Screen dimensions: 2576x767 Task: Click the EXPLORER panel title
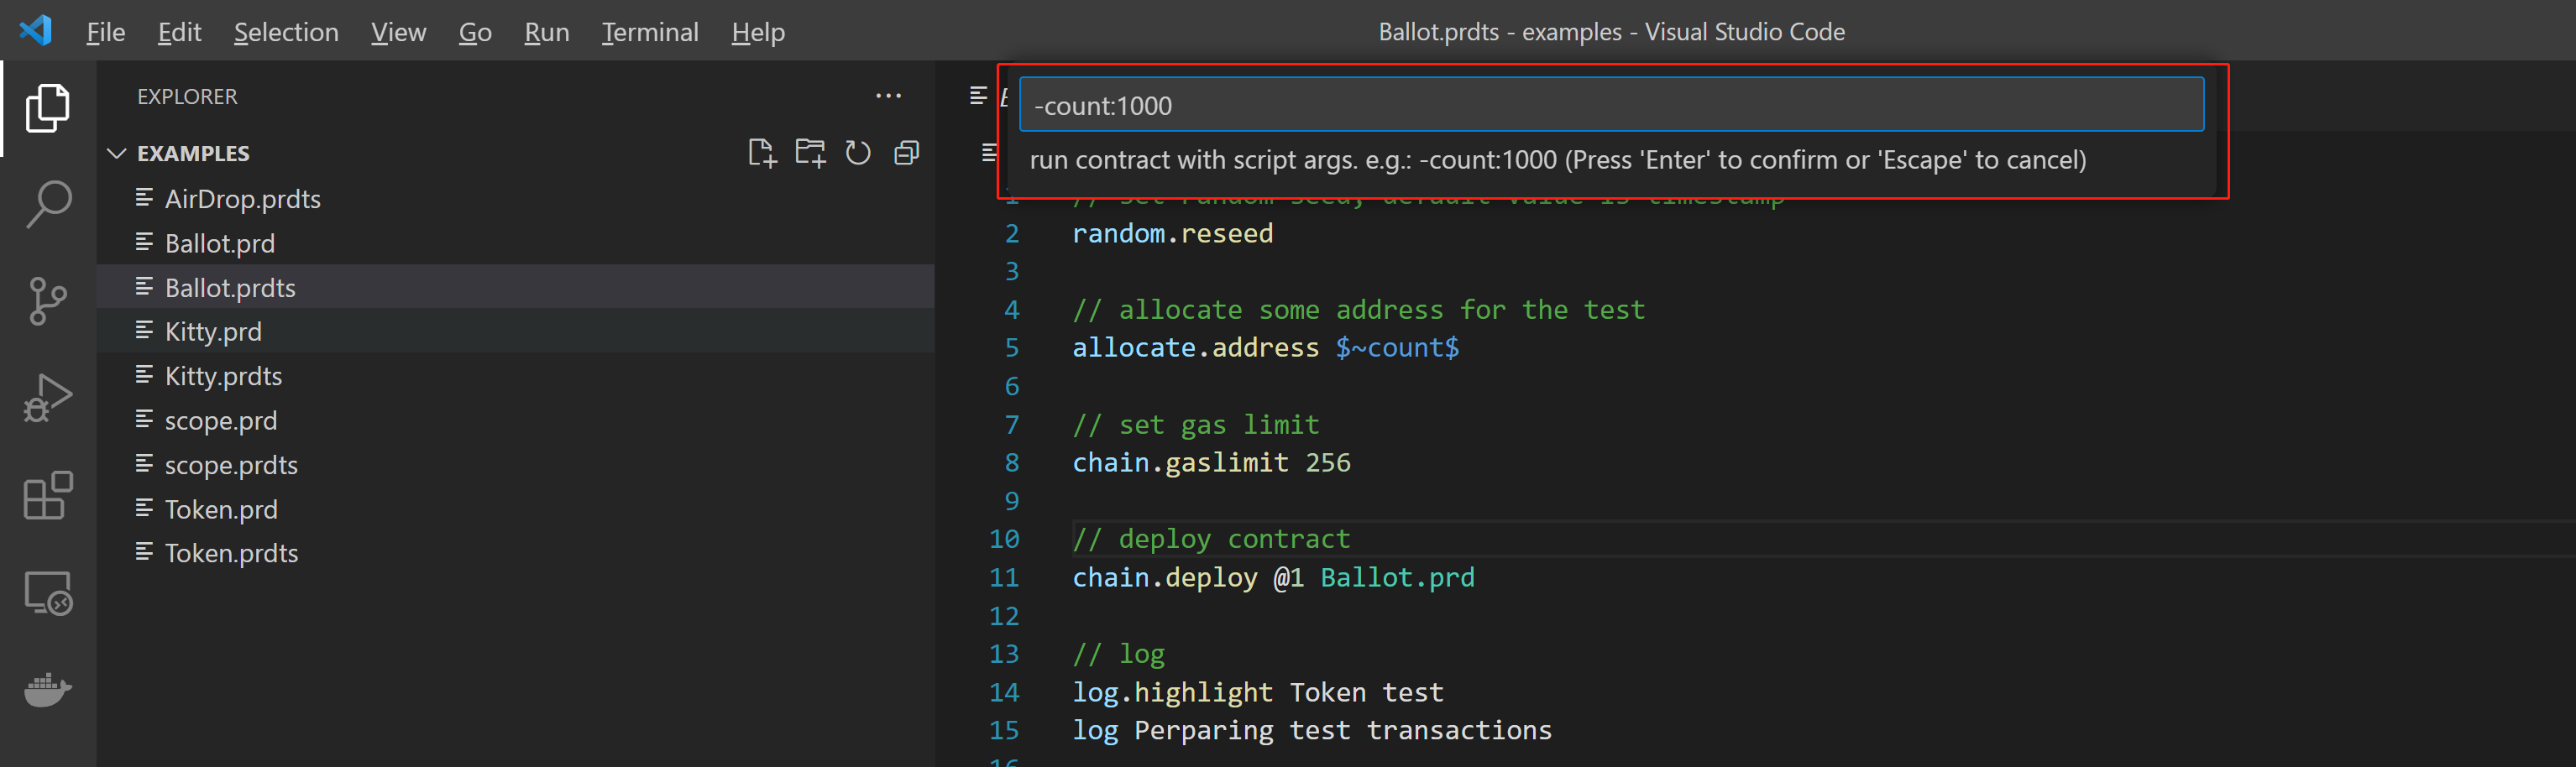[x=187, y=96]
